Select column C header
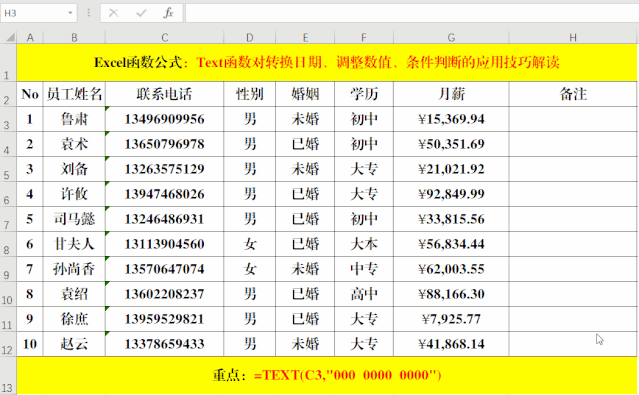The width and height of the screenshot is (639, 395). click(164, 38)
